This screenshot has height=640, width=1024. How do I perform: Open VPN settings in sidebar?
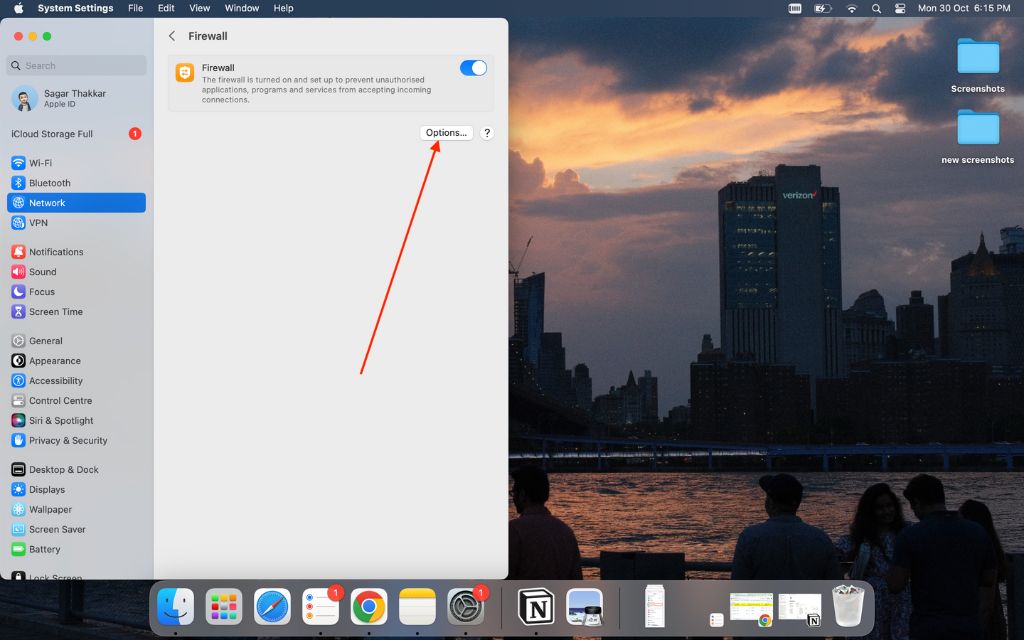point(38,223)
